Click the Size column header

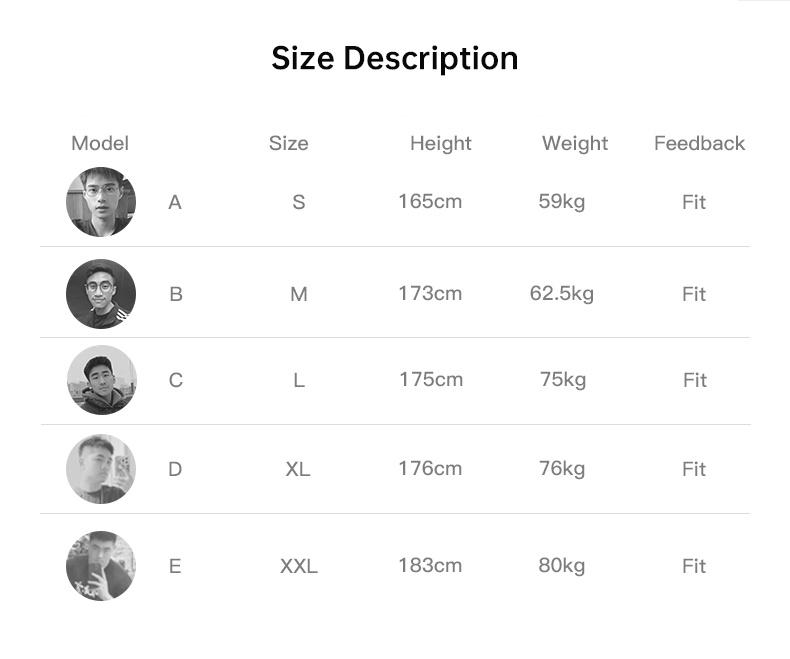click(x=289, y=143)
